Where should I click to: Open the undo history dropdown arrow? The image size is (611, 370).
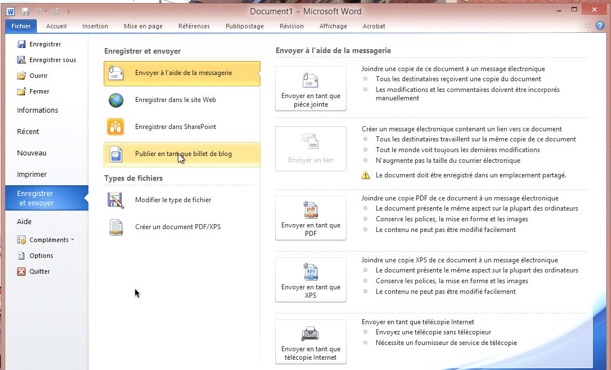click(46, 11)
